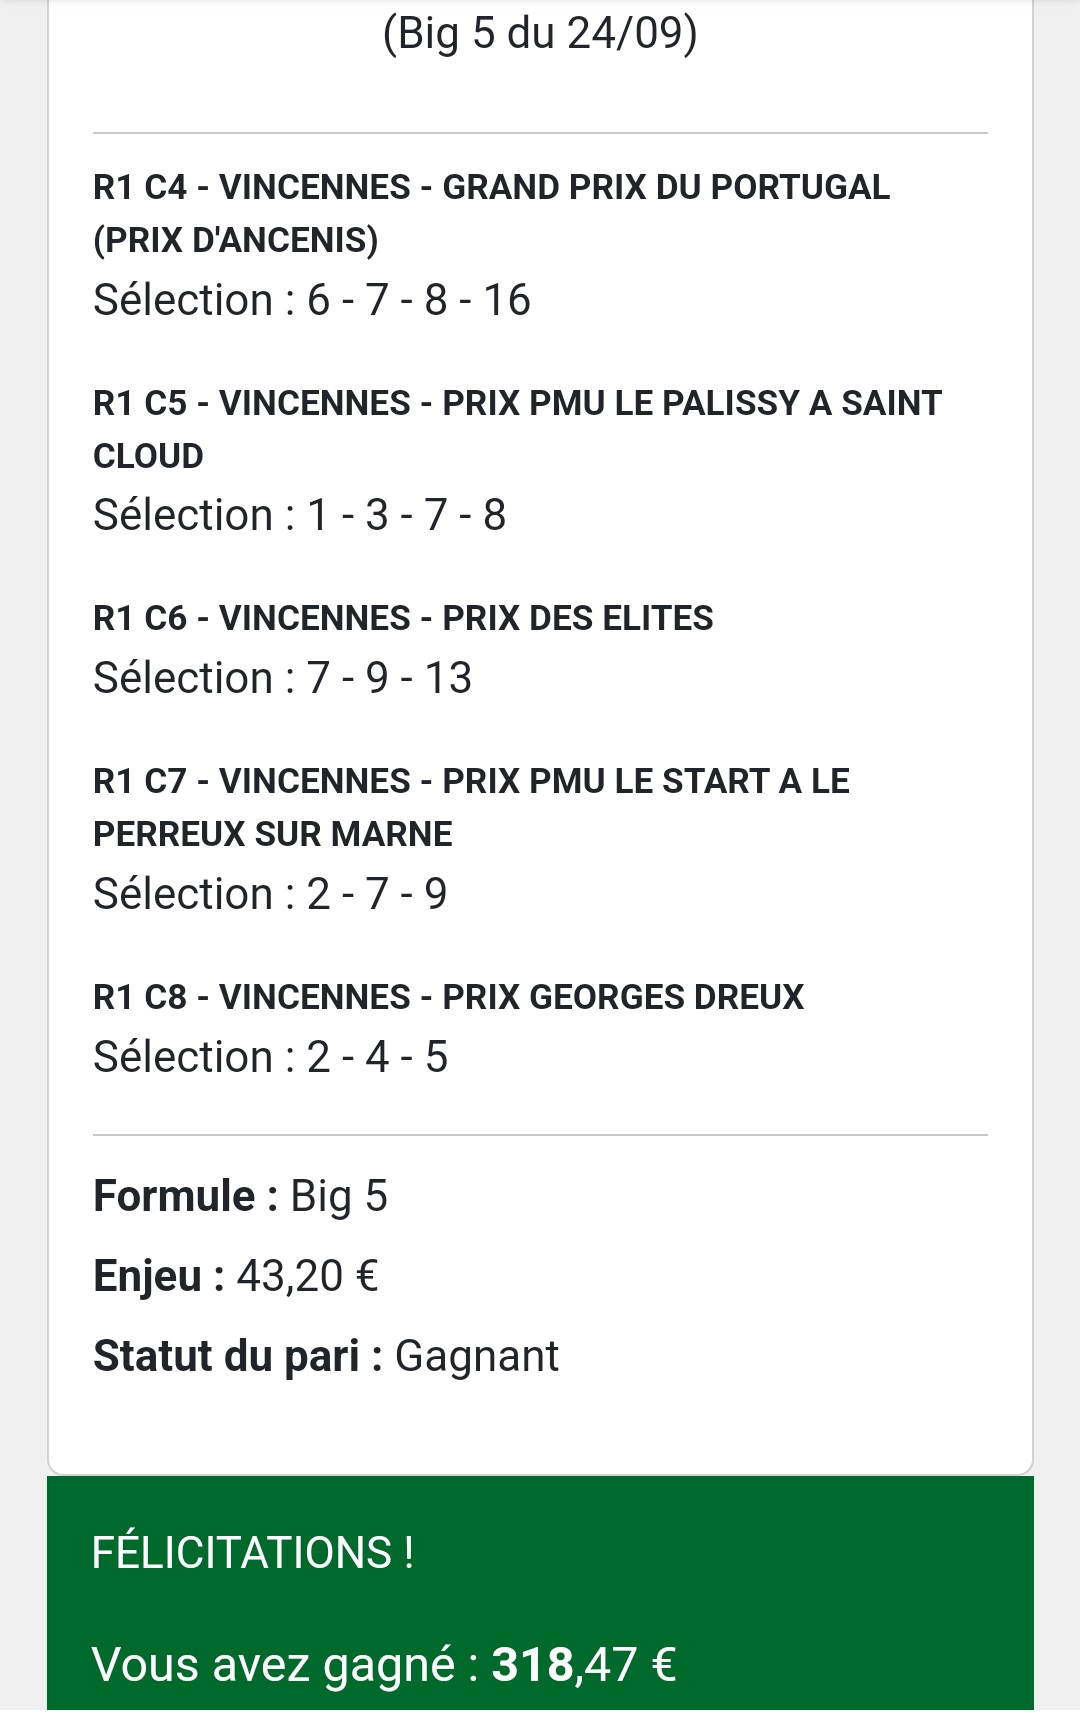
Task: Open the R1 C8 Prix Georges Dreux race
Action: (448, 997)
